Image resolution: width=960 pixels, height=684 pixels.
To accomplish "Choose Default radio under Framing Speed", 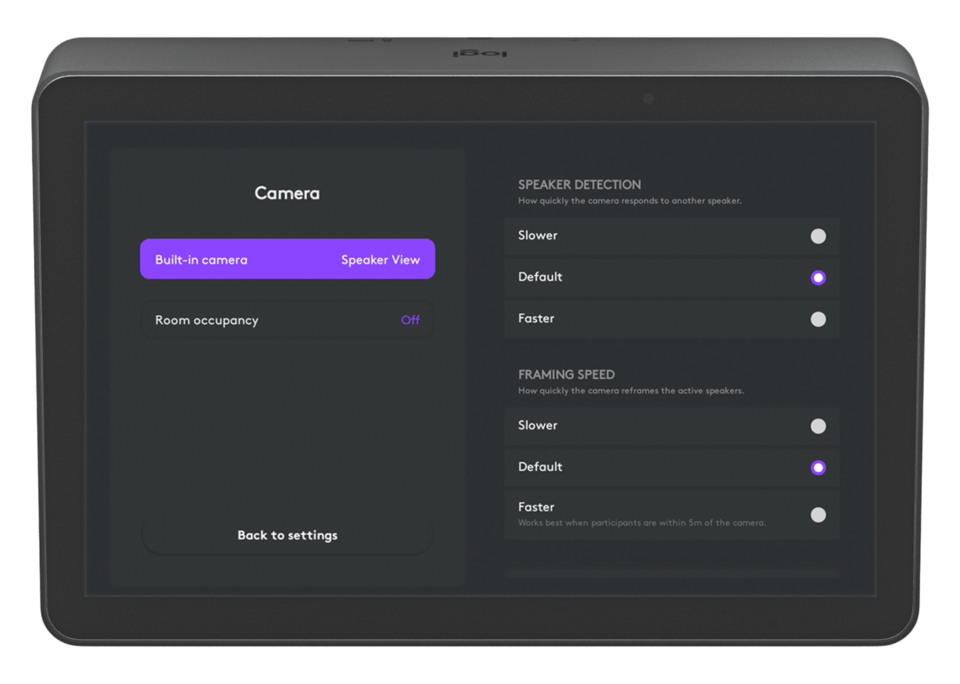I will click(818, 467).
